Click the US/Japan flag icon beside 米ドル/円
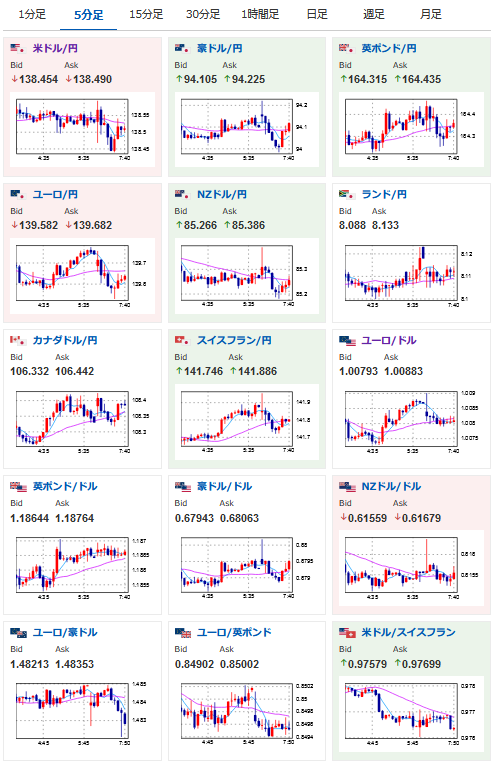Screen dimensions: 492x764 (x=18, y=48)
